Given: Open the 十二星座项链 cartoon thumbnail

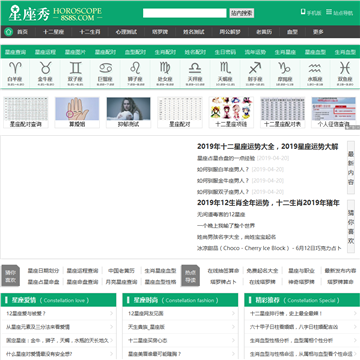Looking at the screenshot, I should [231, 112].
